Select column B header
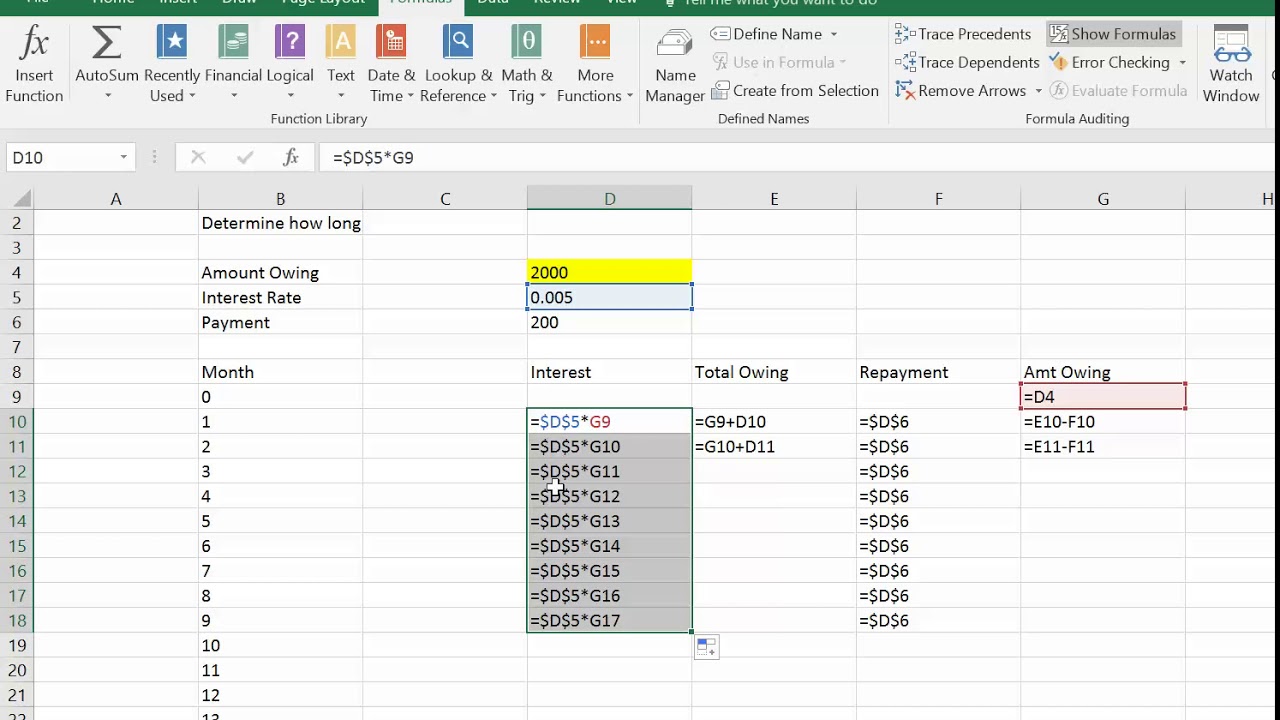 click(280, 199)
